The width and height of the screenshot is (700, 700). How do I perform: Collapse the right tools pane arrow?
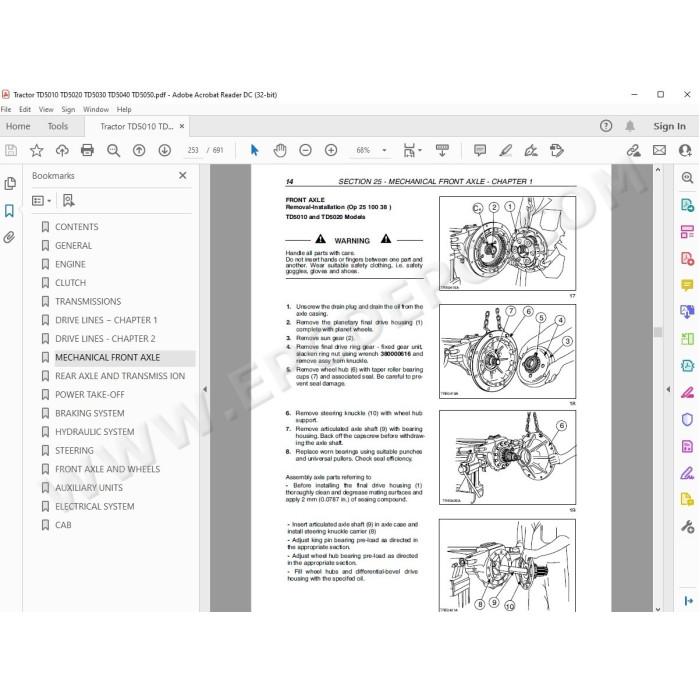(668, 389)
